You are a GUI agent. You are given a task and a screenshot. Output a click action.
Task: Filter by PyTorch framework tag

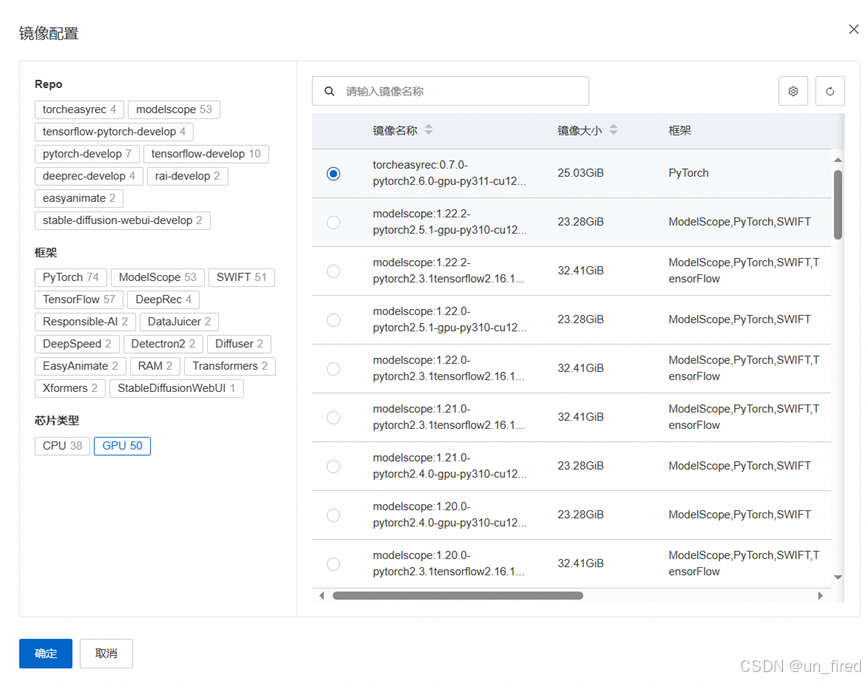pyautogui.click(x=71, y=277)
